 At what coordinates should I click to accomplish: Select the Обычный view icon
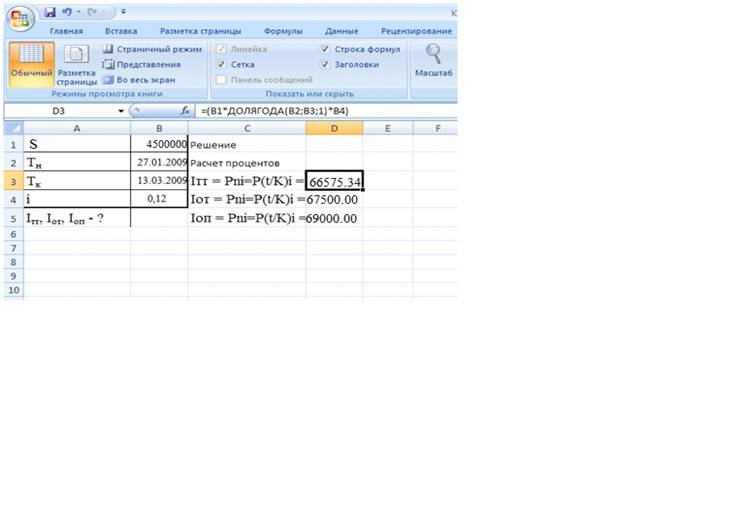31,64
